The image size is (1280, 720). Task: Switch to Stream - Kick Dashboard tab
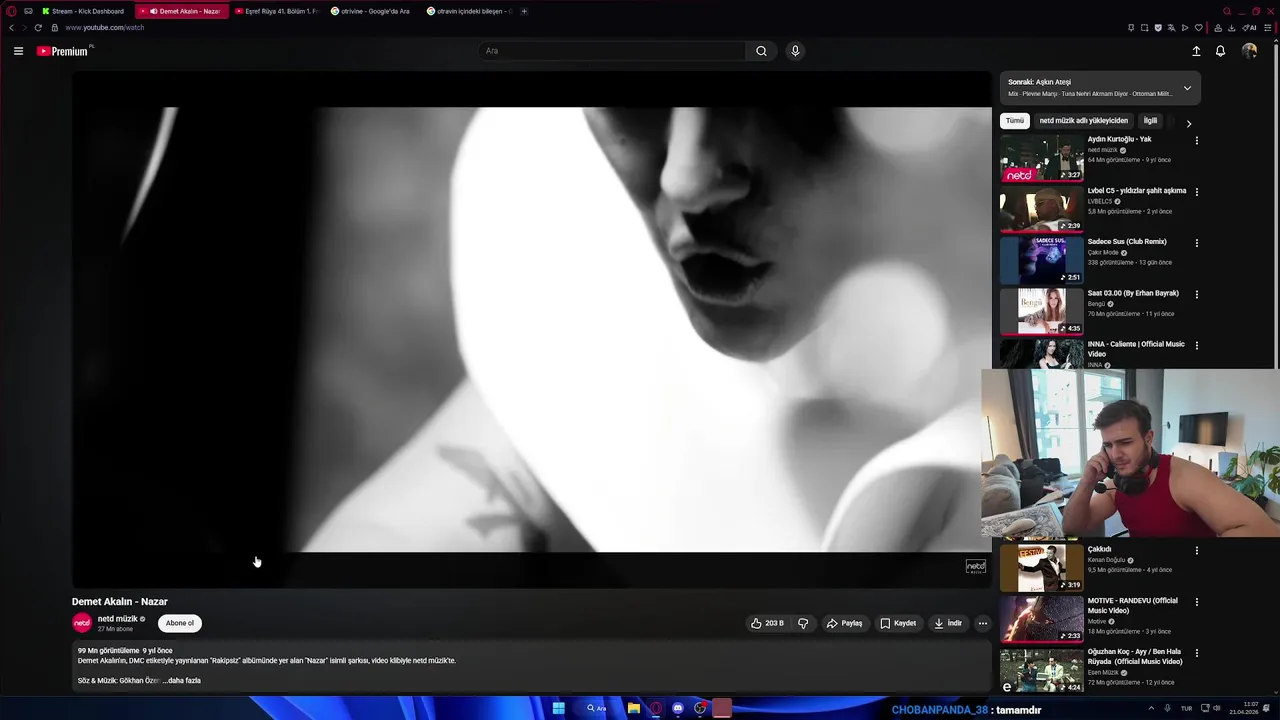click(x=84, y=11)
